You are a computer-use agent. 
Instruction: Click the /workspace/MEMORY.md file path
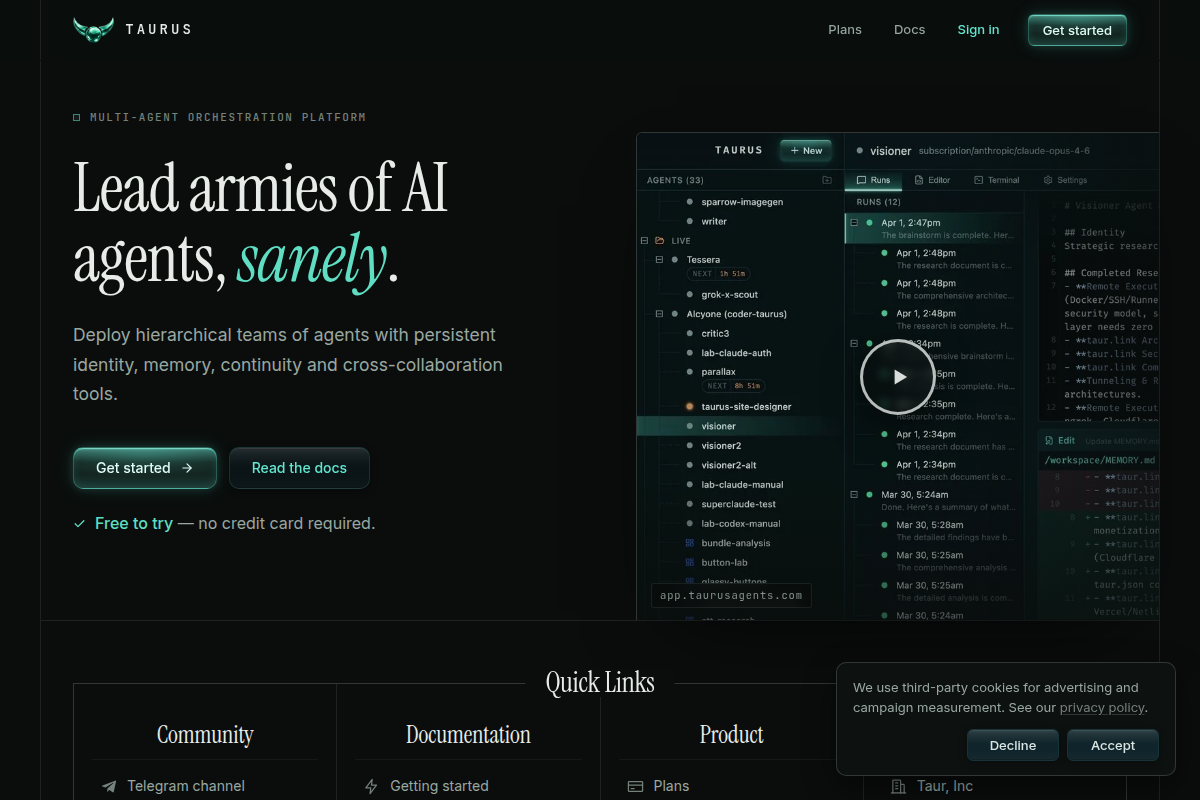pyautogui.click(x=1099, y=460)
